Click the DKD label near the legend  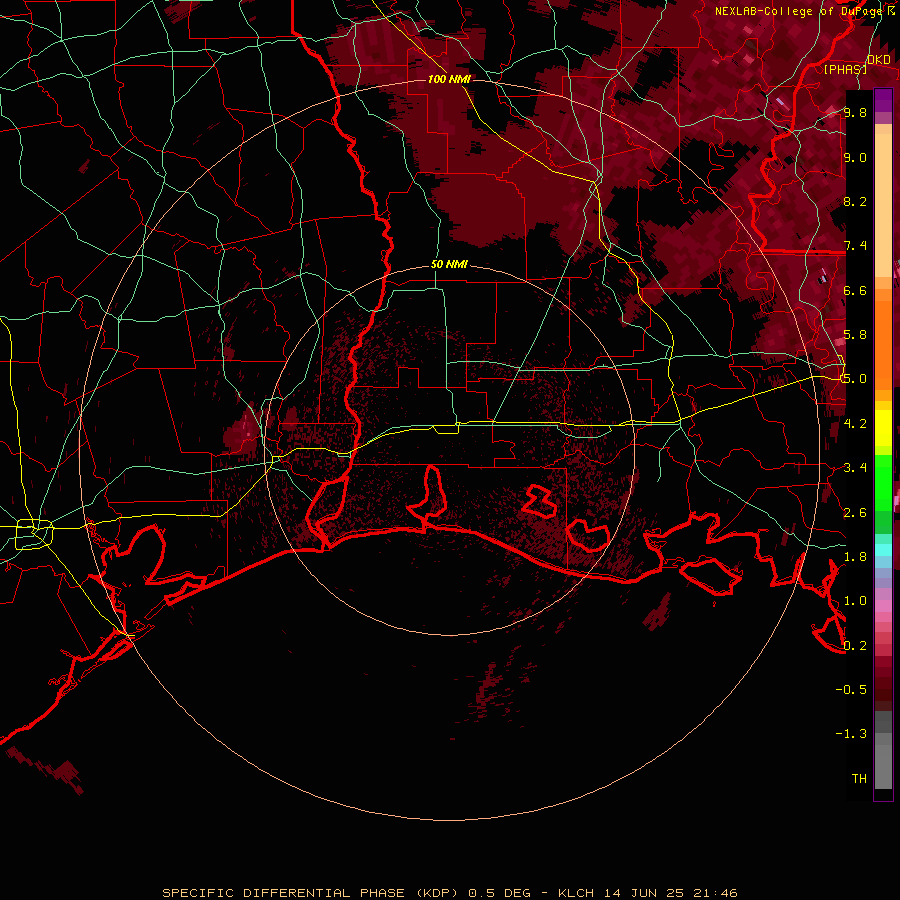[x=879, y=60]
